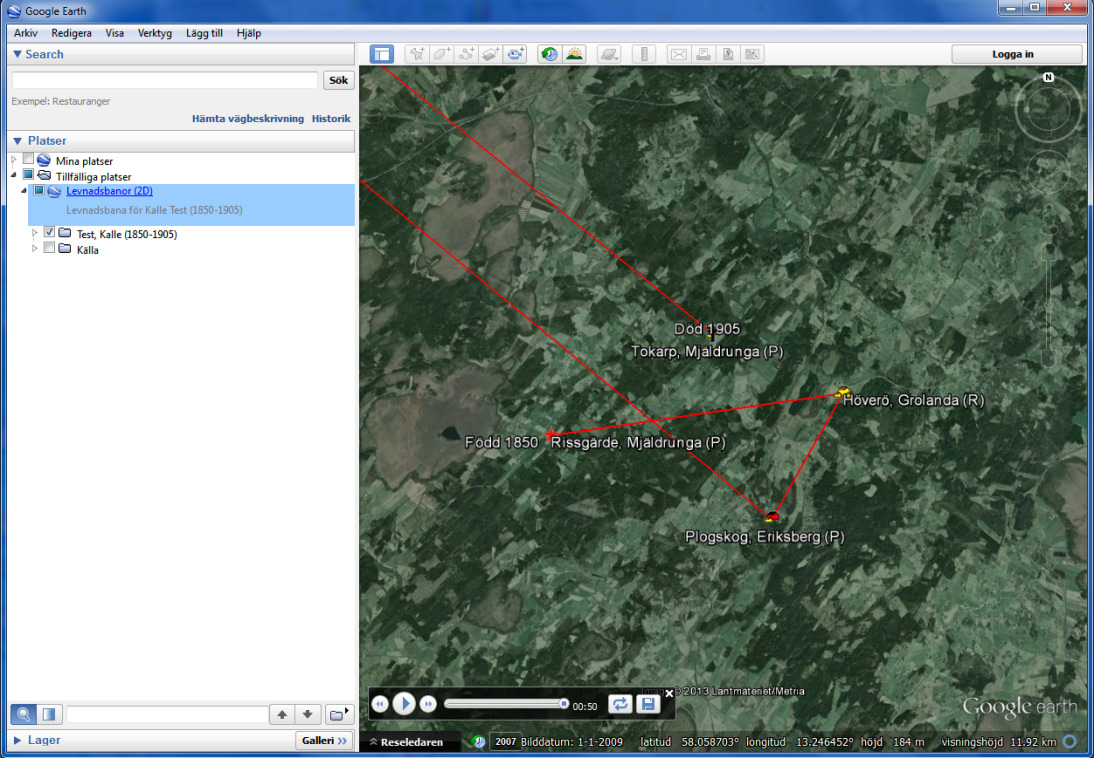Click the print toolbar icon
Viewport: 1094px width, 758px height.
[x=703, y=54]
